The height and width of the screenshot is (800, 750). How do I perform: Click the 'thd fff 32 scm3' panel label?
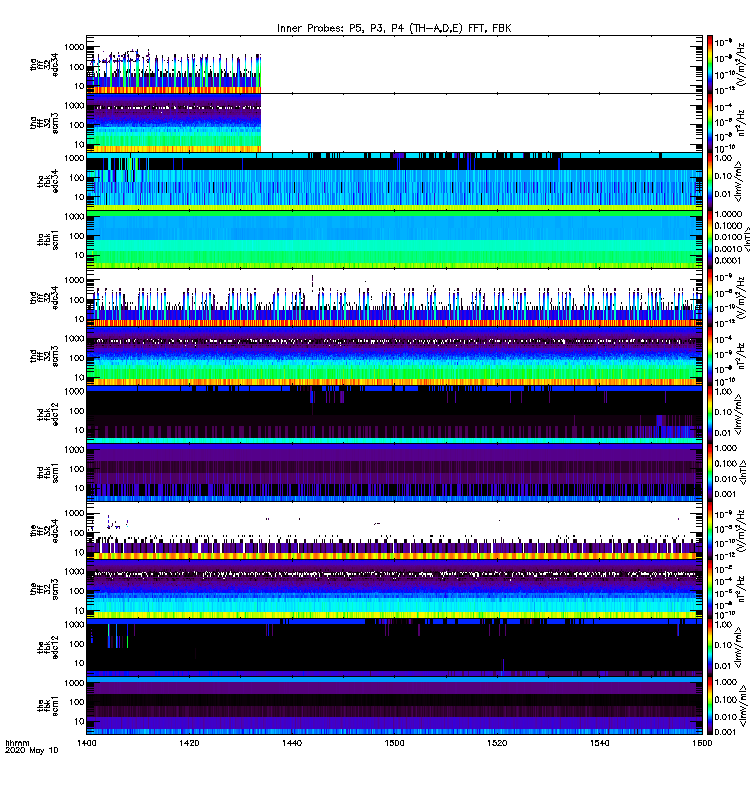[44, 356]
